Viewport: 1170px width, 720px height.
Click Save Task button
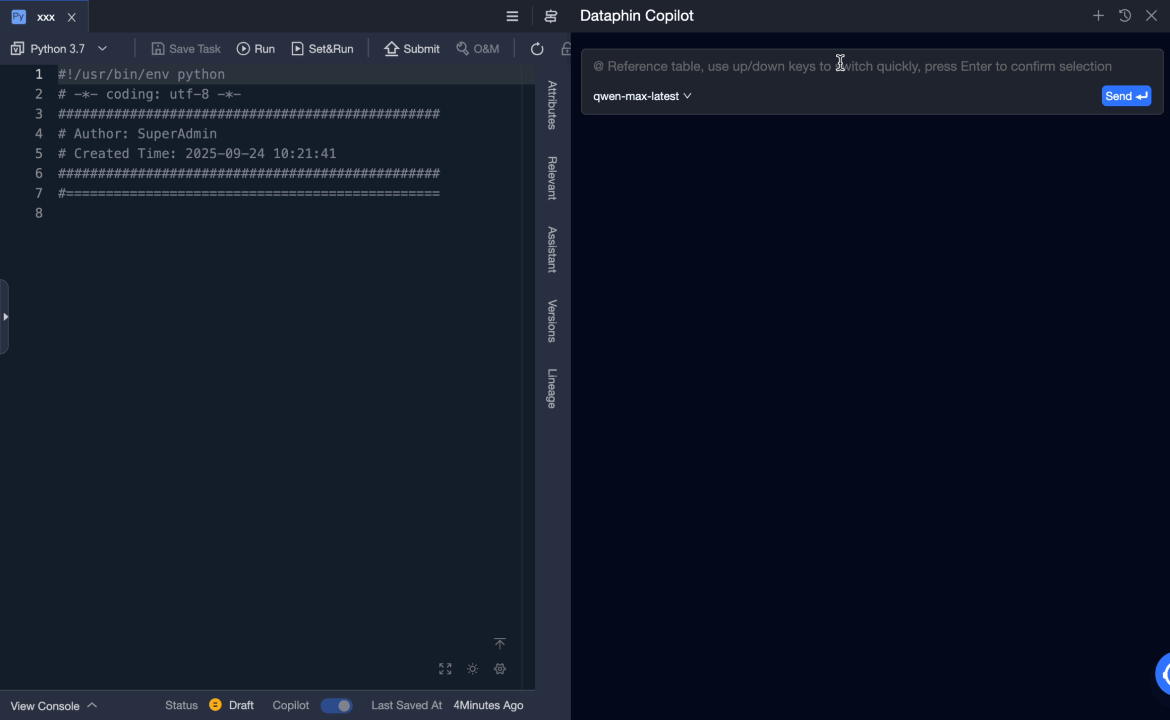186,48
